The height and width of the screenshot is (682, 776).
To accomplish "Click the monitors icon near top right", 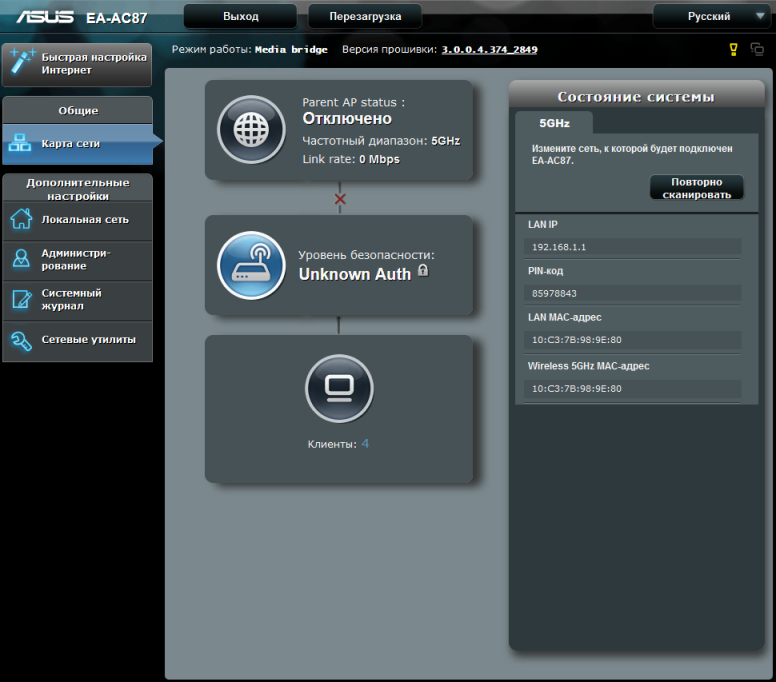I will tap(757, 49).
